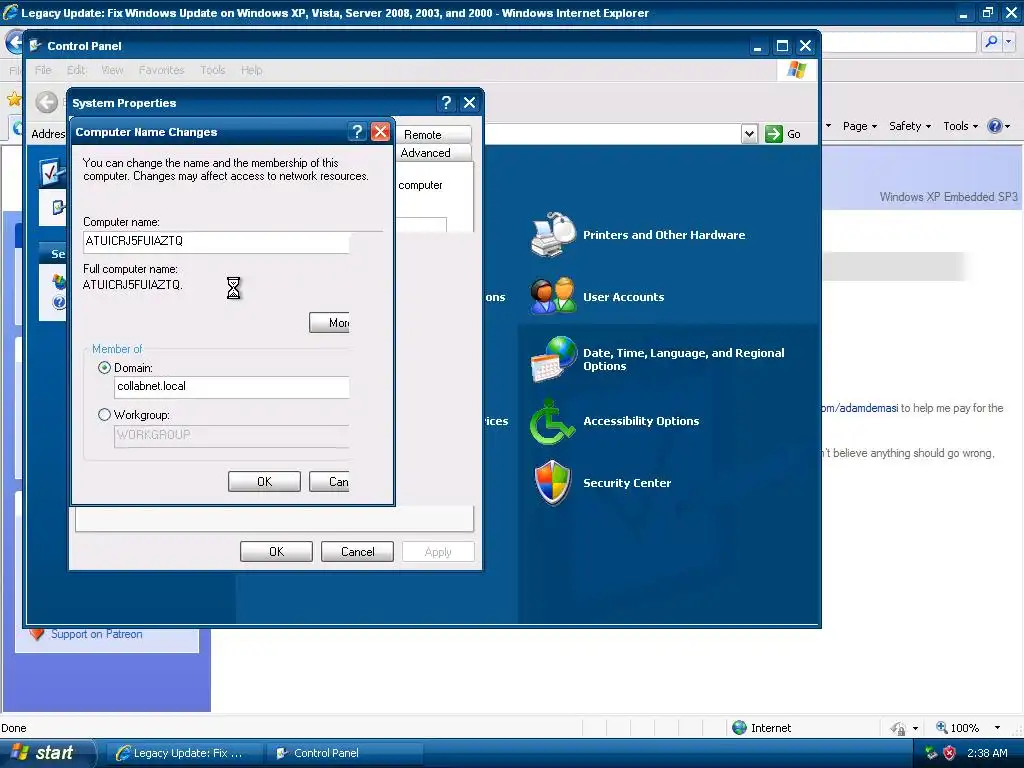Click OK in Computer Name Changes dialog

[x=264, y=481]
